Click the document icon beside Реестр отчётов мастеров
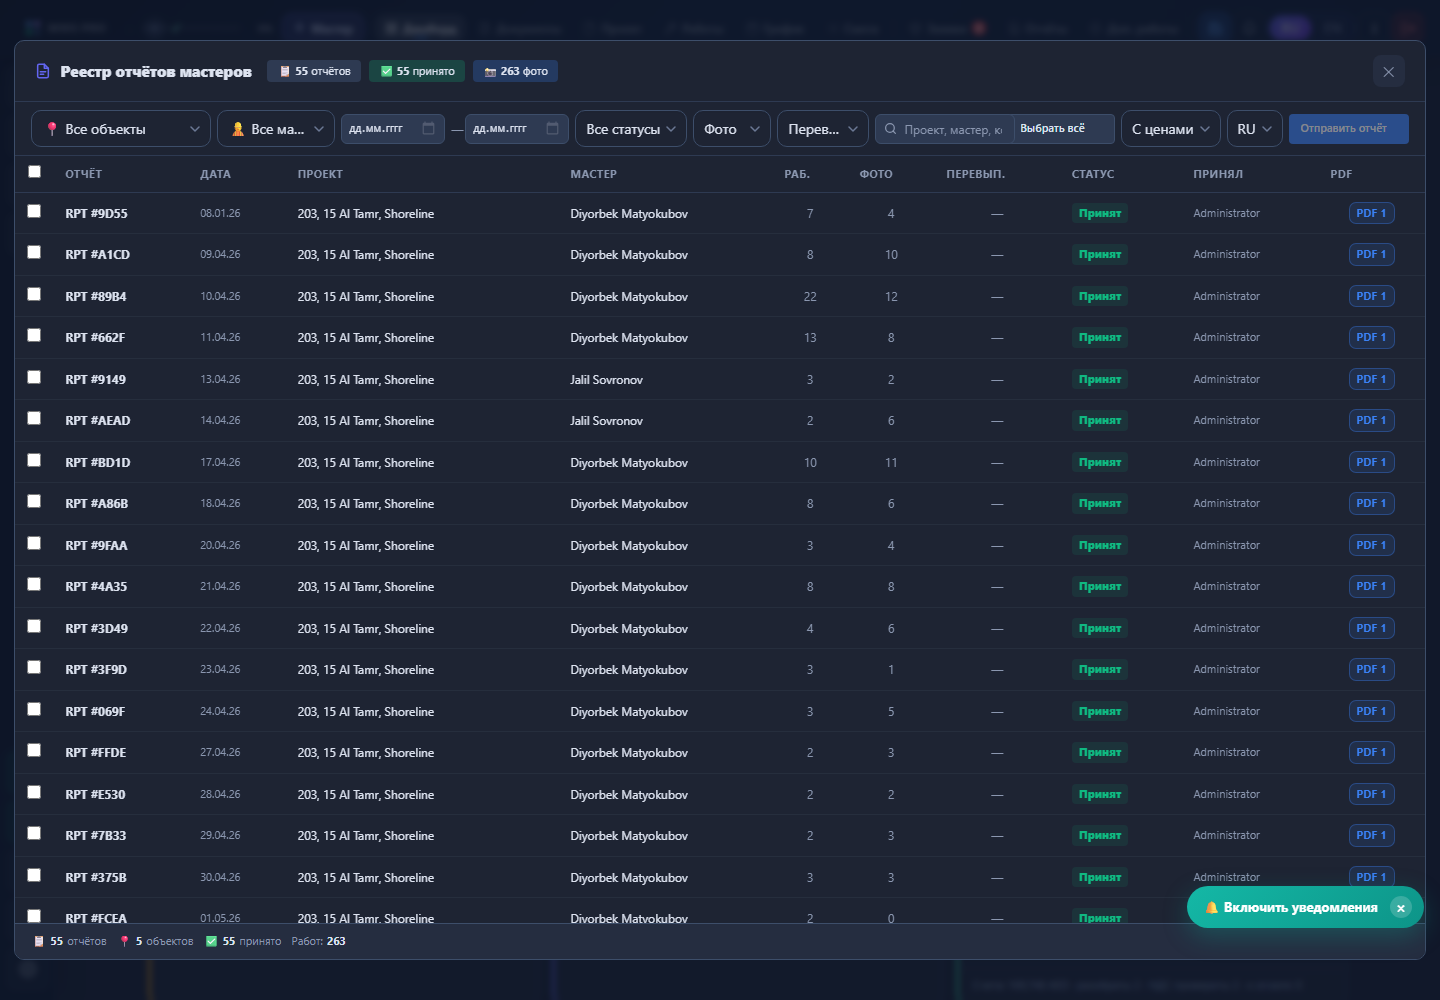1440x1000 pixels. pyautogui.click(x=43, y=71)
